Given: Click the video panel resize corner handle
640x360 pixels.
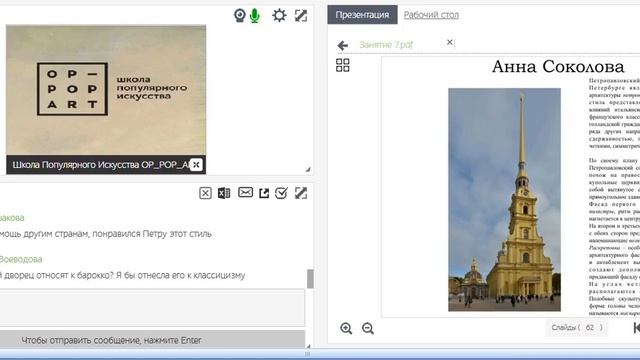Looking at the screenshot, I should 308,169.
